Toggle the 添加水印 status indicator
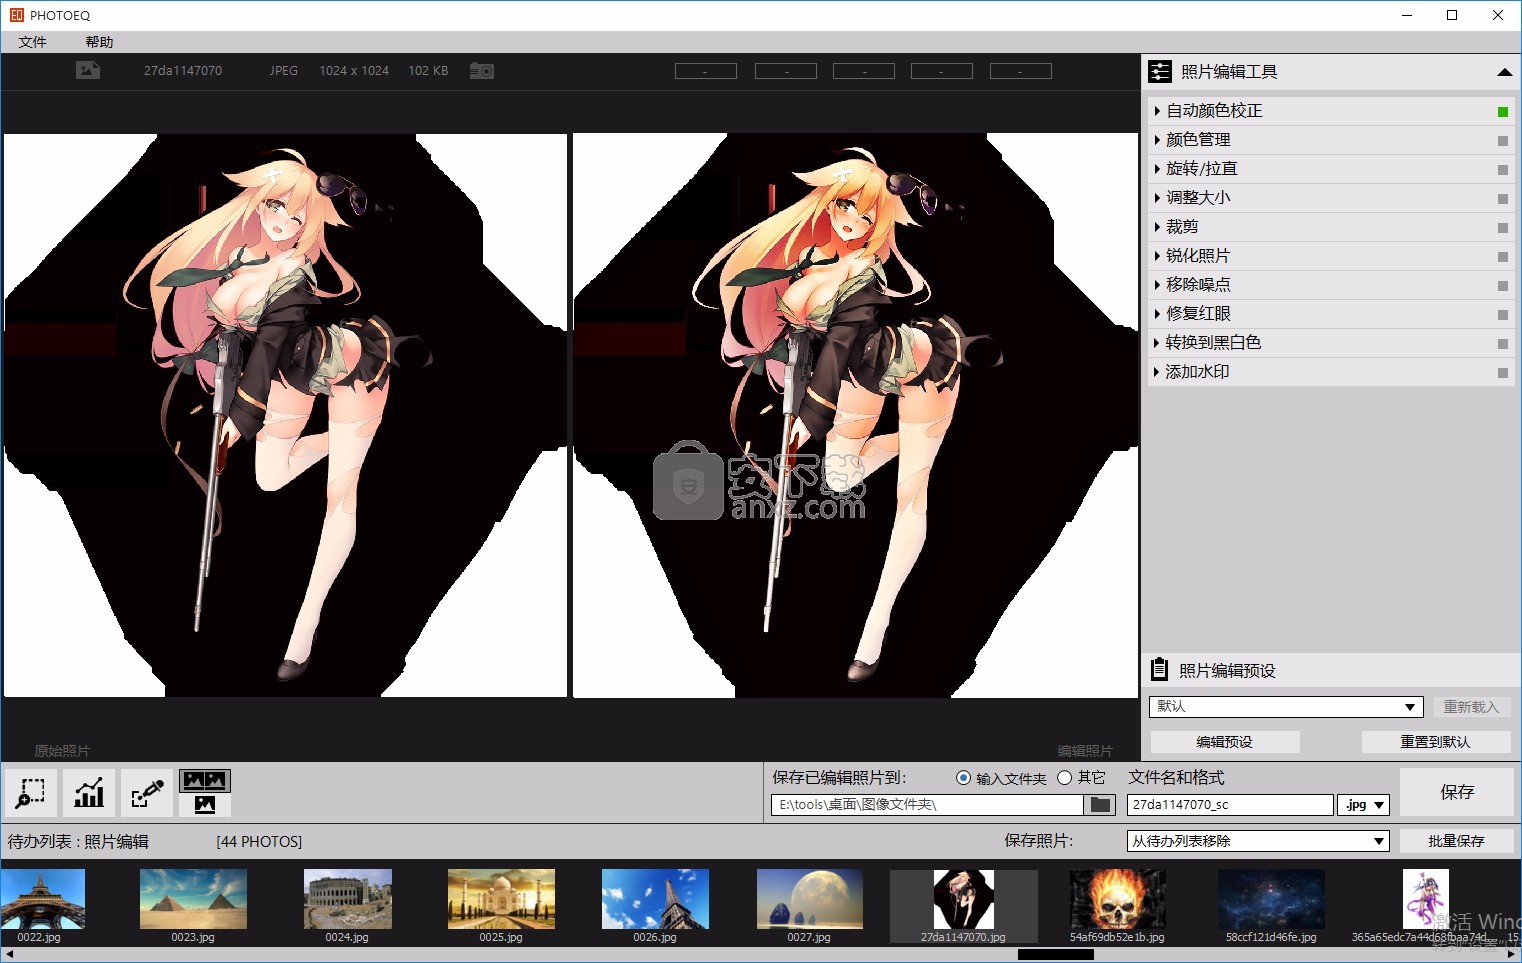The width and height of the screenshot is (1522, 963). (1502, 372)
